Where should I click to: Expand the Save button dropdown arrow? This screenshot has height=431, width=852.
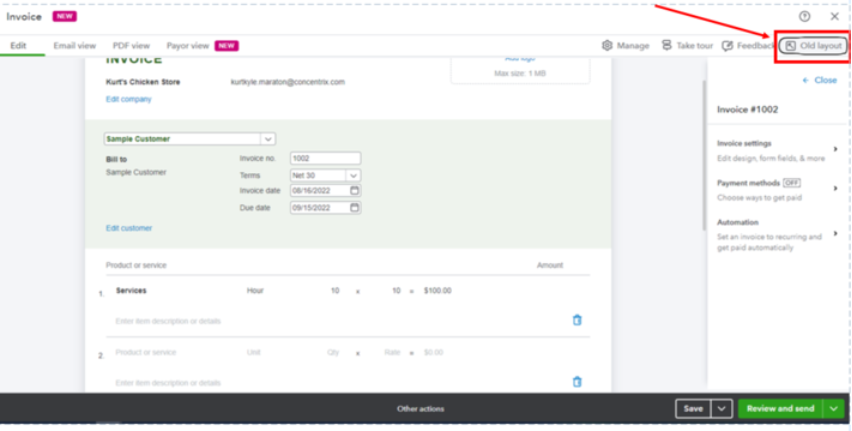722,409
